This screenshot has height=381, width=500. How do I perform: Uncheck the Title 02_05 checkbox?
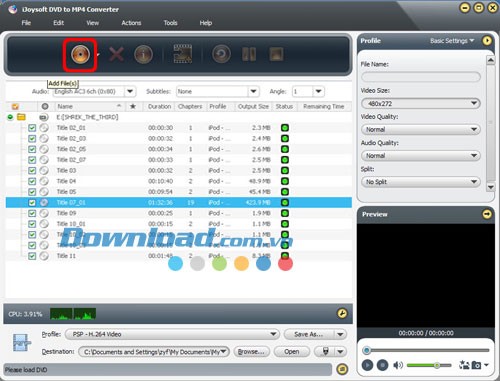click(x=32, y=149)
